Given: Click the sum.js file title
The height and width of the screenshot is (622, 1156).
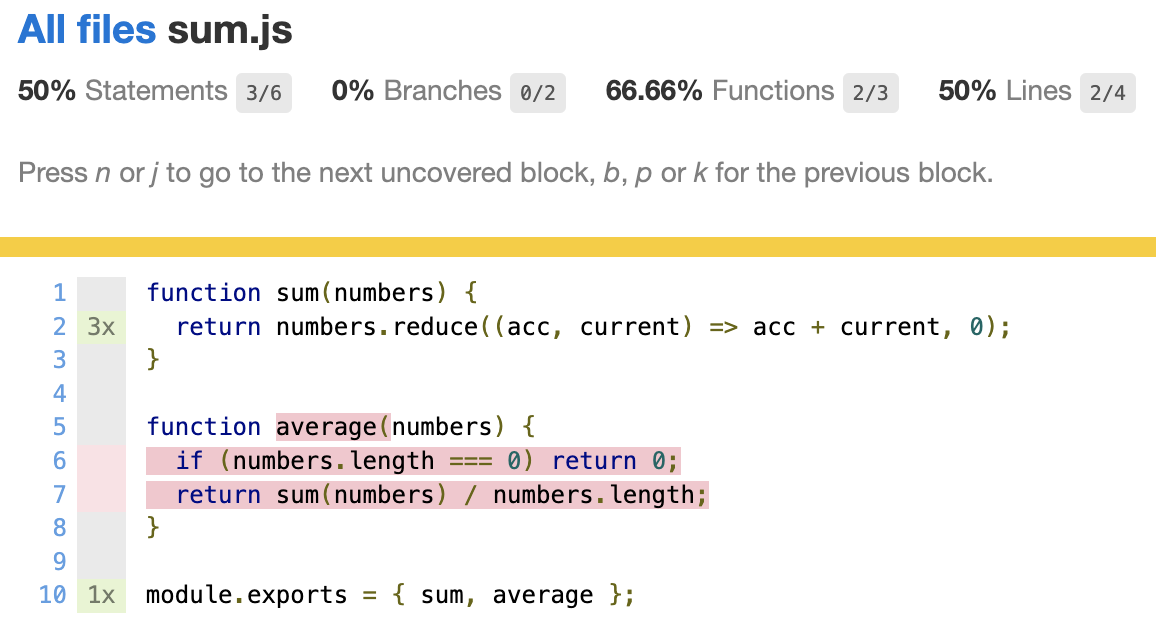Looking at the screenshot, I should click(x=230, y=31).
